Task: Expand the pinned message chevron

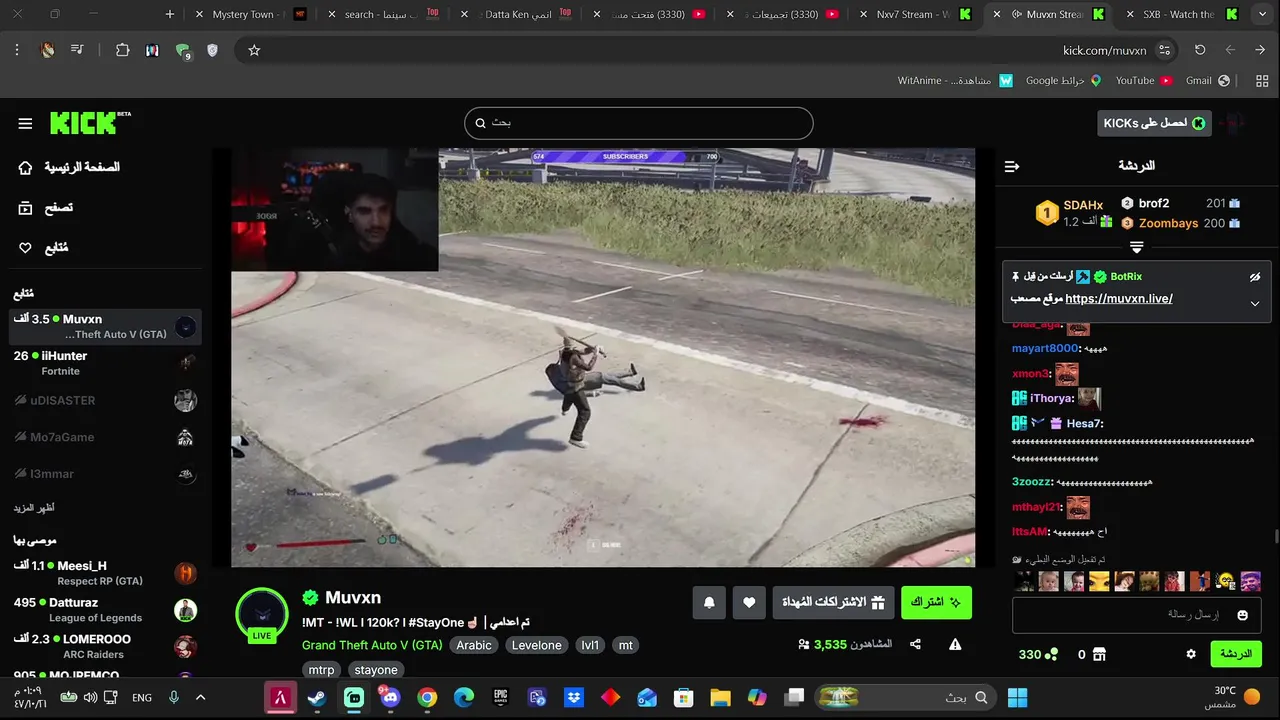Action: [1255, 303]
